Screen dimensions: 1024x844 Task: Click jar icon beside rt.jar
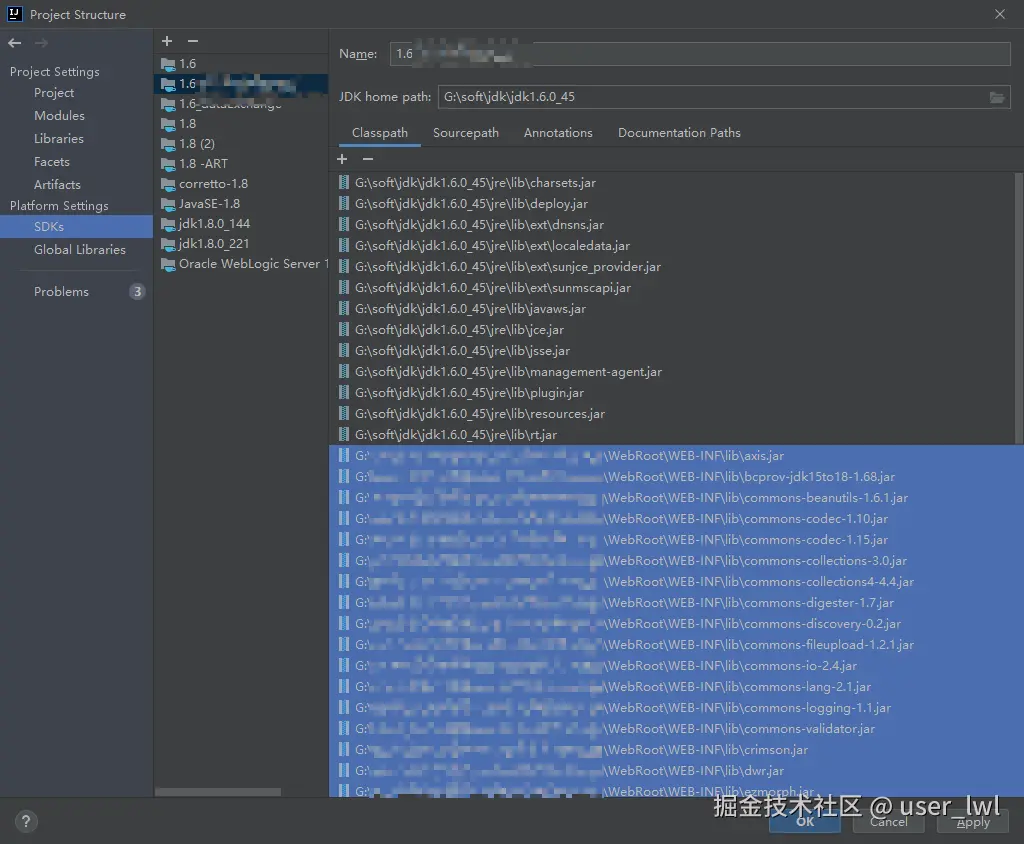[x=344, y=434]
